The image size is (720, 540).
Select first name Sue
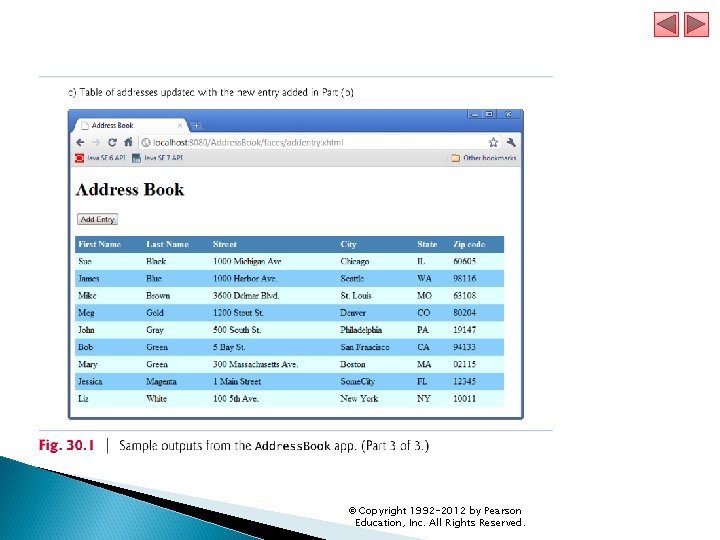click(x=85, y=261)
